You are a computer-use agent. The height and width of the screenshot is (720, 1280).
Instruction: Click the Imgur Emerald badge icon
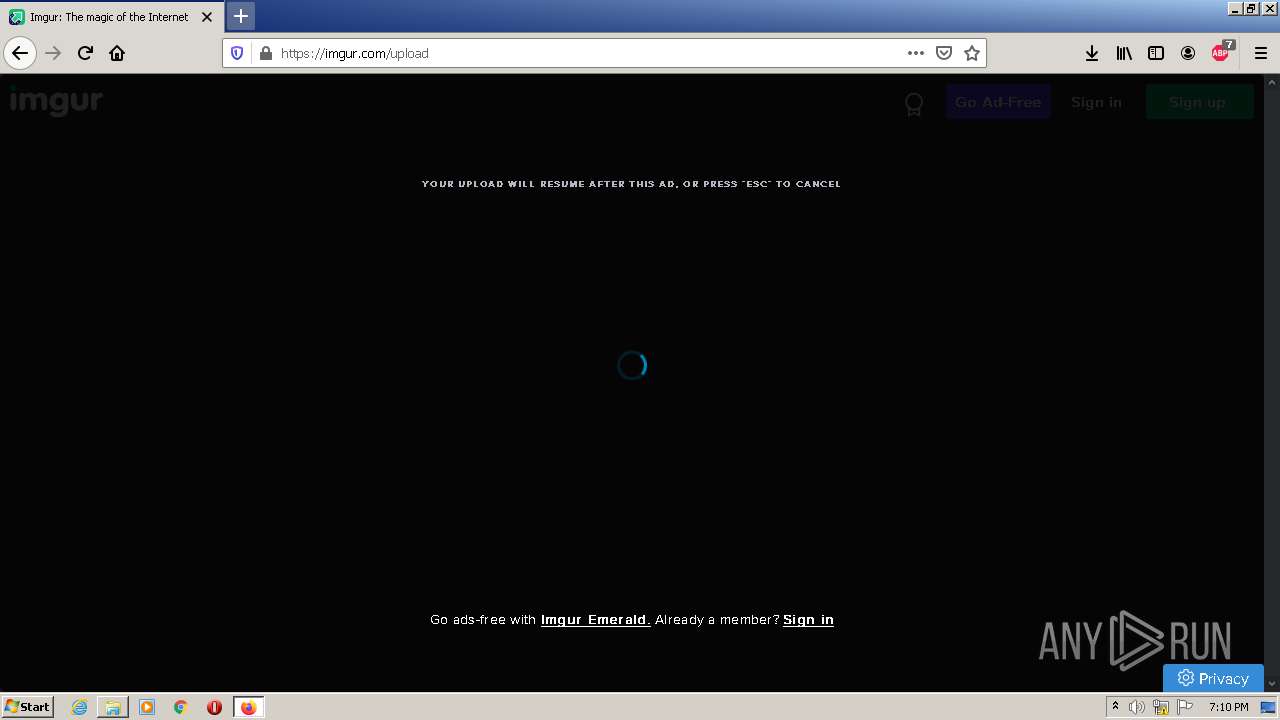coord(914,103)
